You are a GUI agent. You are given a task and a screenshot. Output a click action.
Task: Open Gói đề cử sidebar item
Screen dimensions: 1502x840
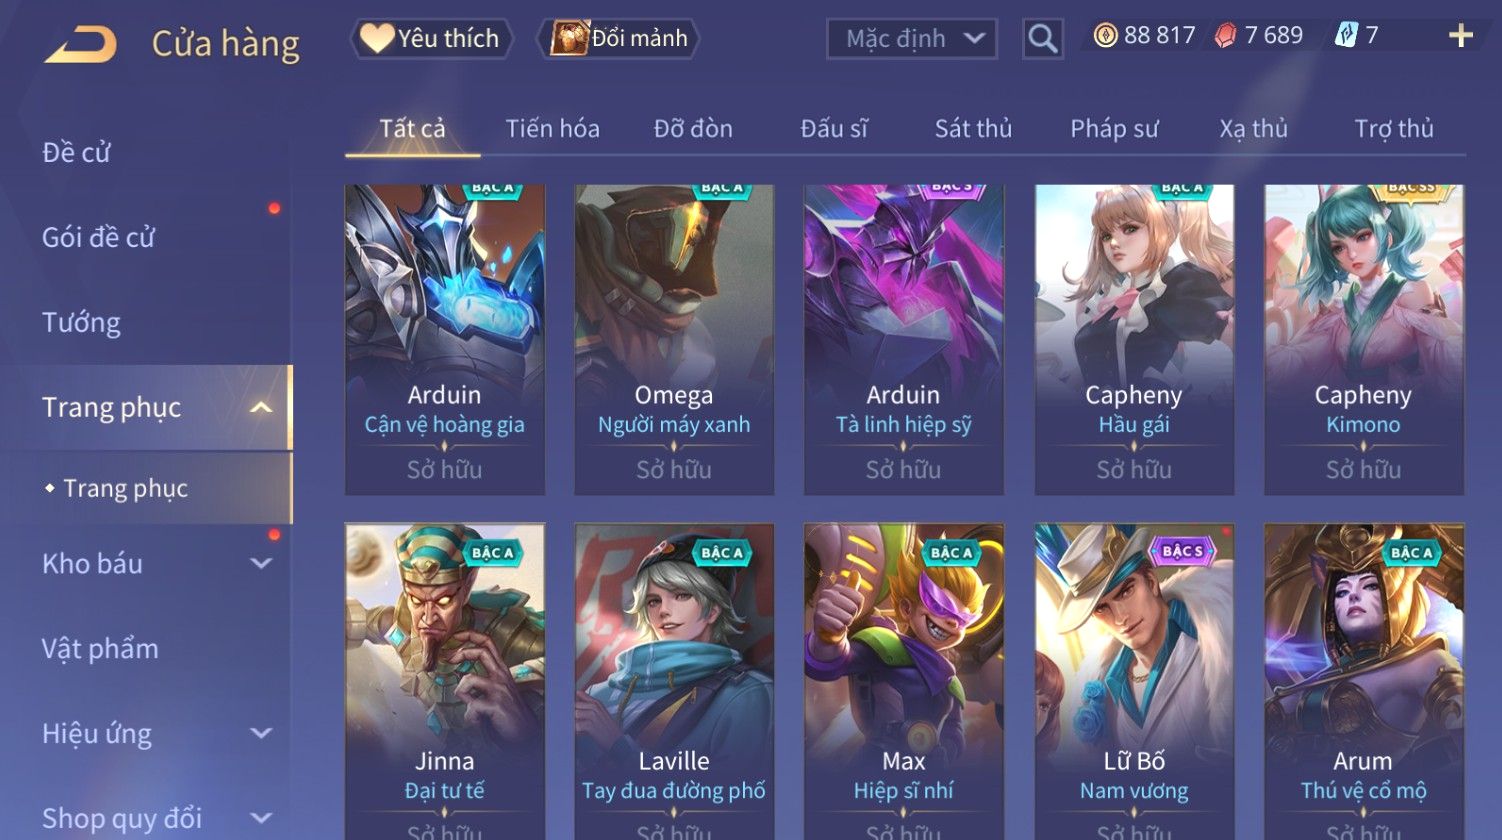click(98, 237)
